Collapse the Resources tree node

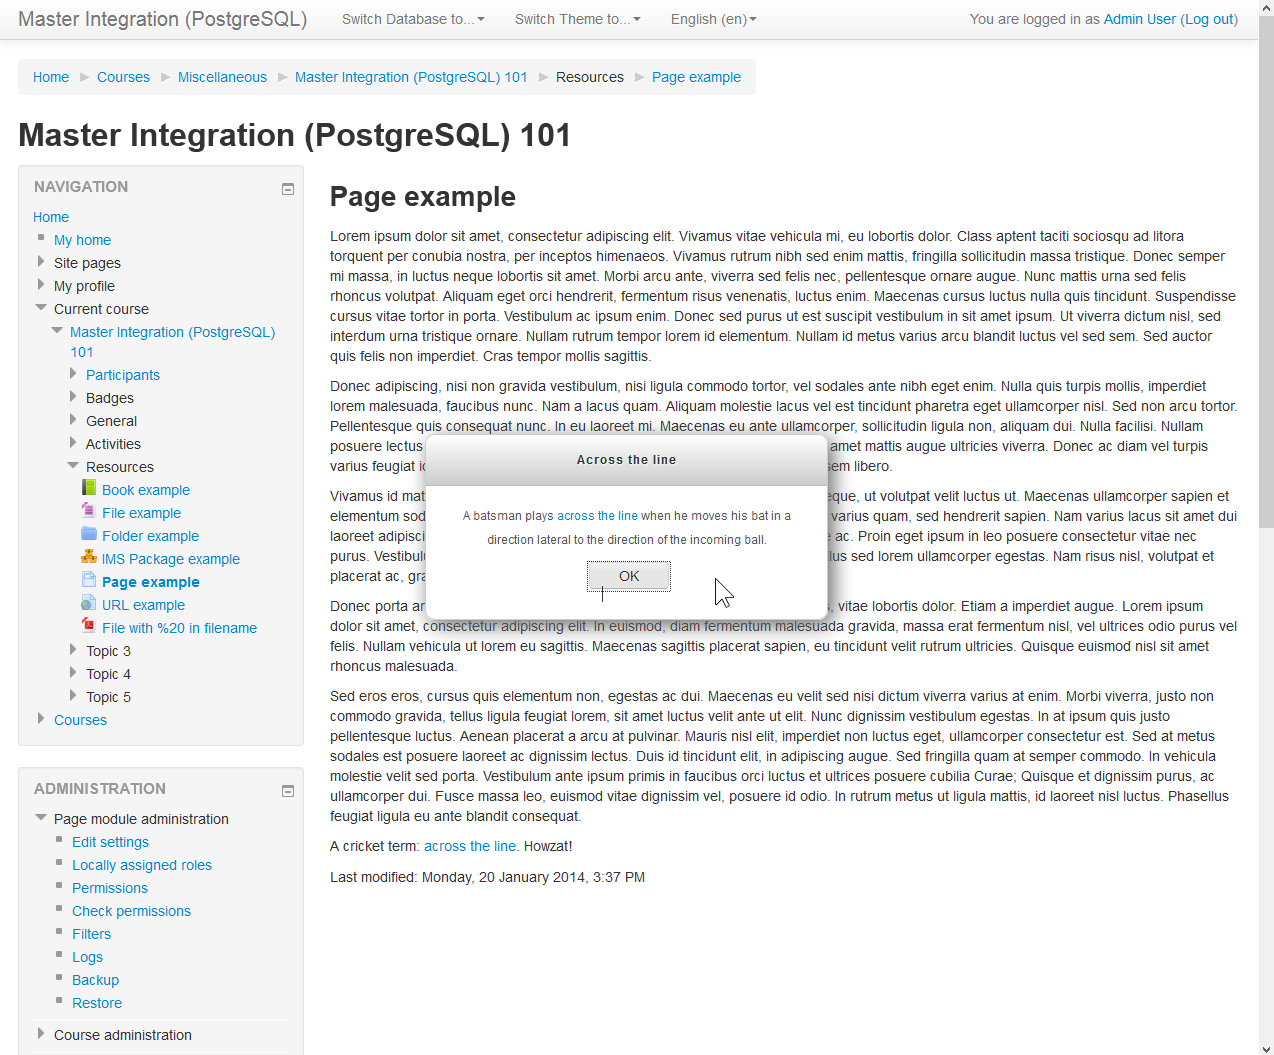[x=73, y=465]
